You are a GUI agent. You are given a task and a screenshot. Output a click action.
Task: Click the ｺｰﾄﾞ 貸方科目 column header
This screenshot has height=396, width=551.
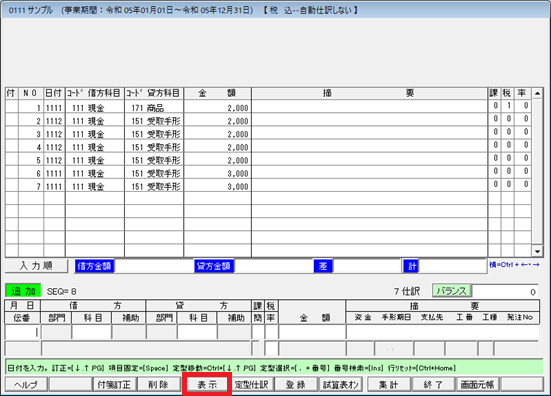(154, 93)
